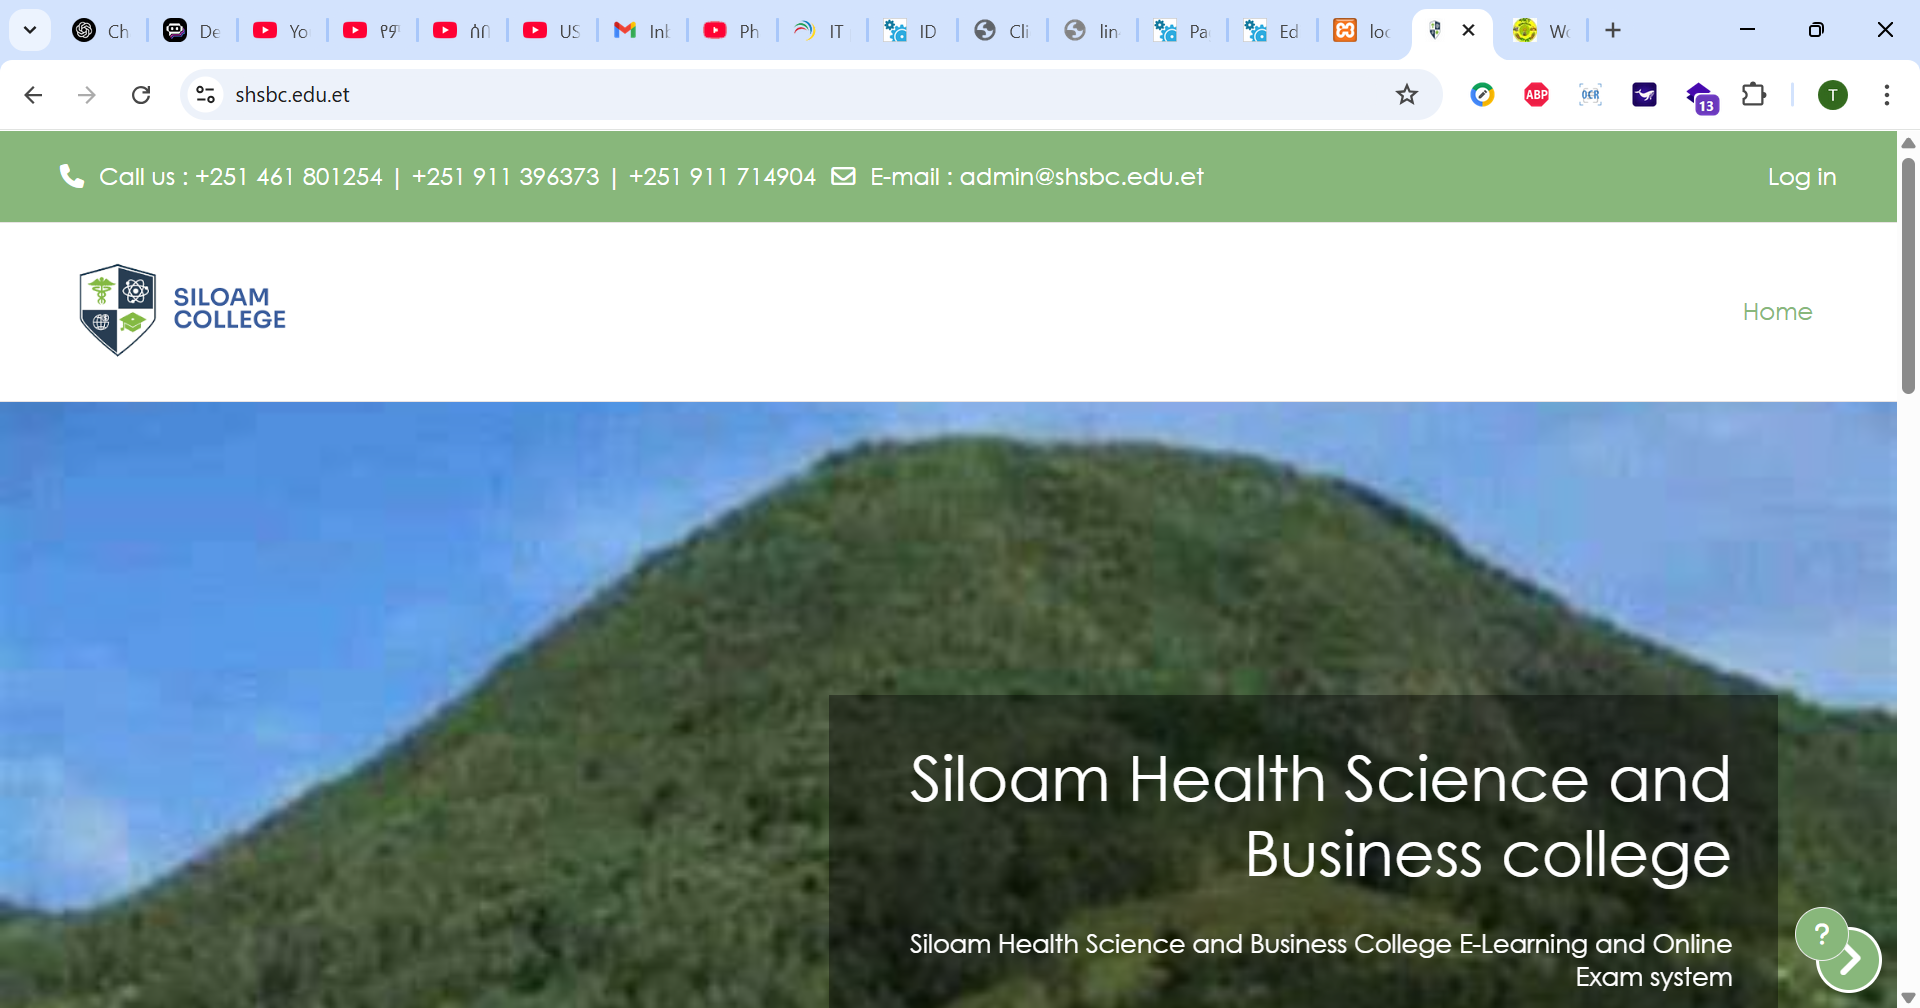
Task: Close the active Siloam College tab
Action: pos(1468,30)
